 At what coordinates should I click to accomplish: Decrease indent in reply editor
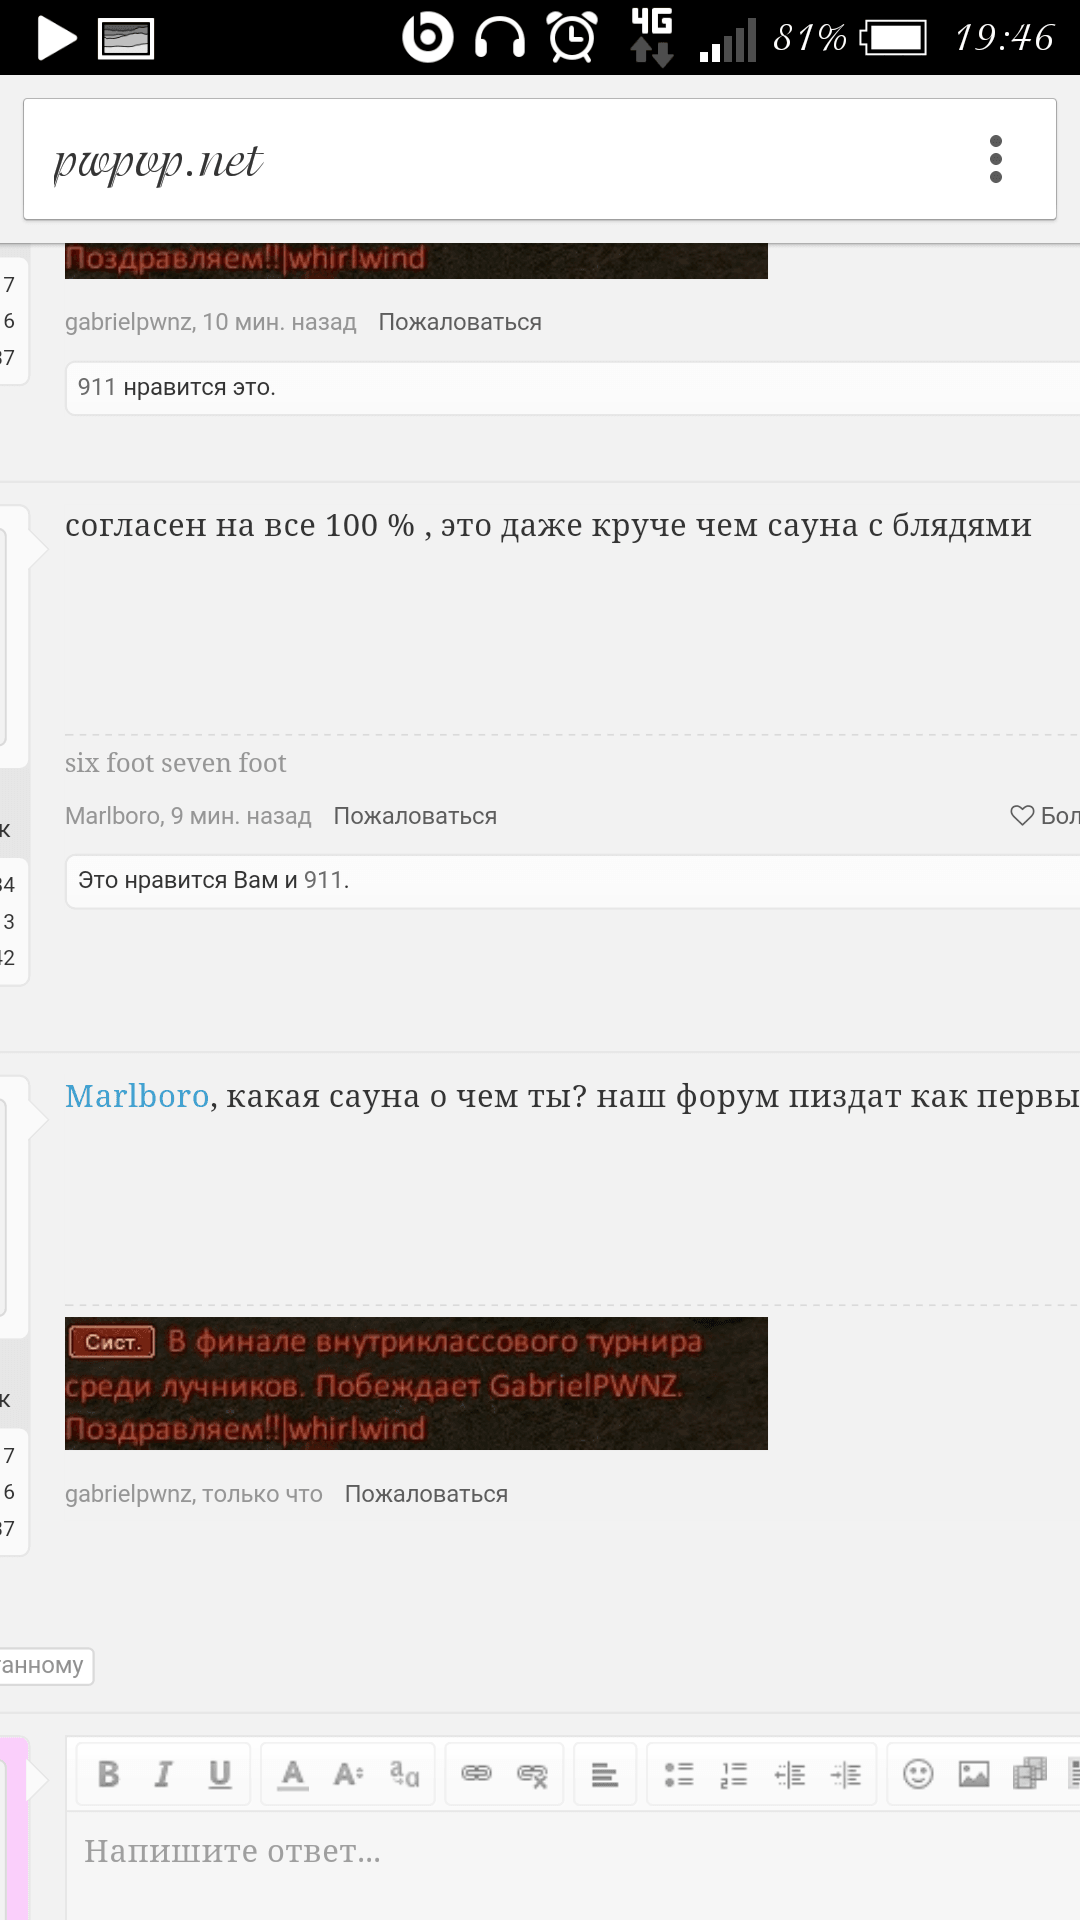(790, 1775)
